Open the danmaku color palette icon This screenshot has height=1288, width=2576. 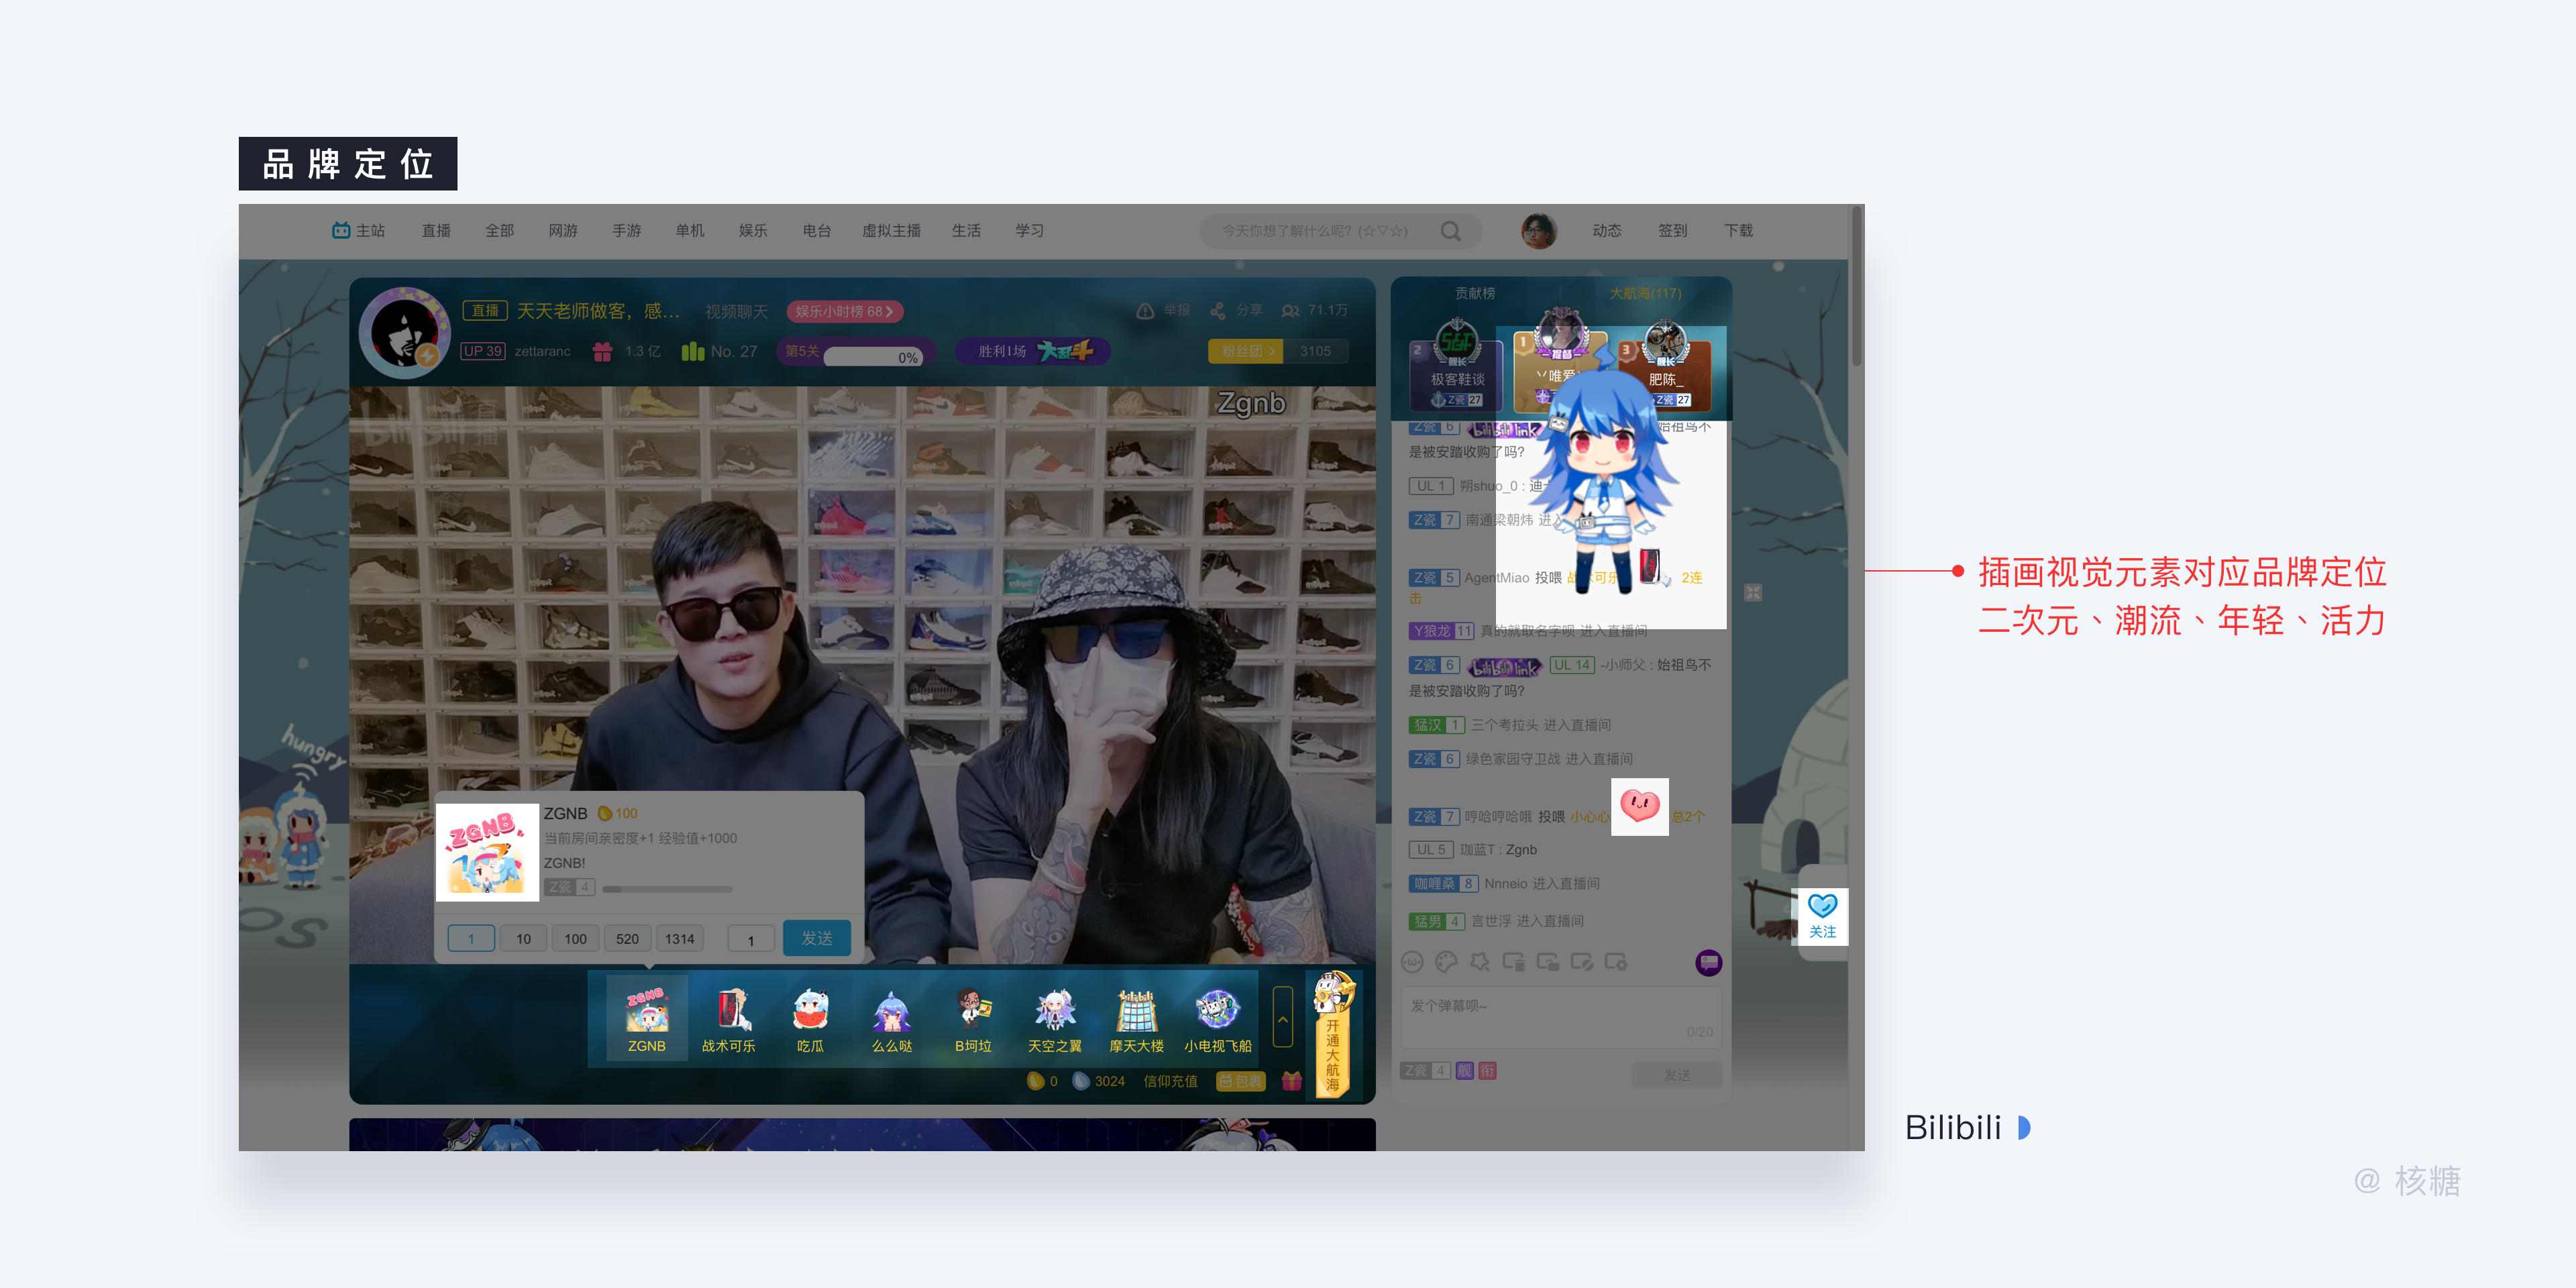tap(1446, 962)
